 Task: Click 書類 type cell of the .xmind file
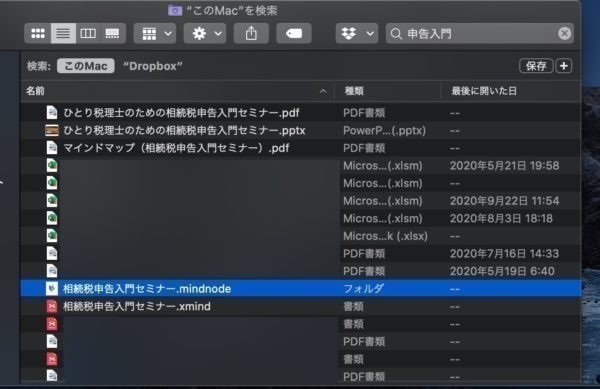click(x=353, y=306)
